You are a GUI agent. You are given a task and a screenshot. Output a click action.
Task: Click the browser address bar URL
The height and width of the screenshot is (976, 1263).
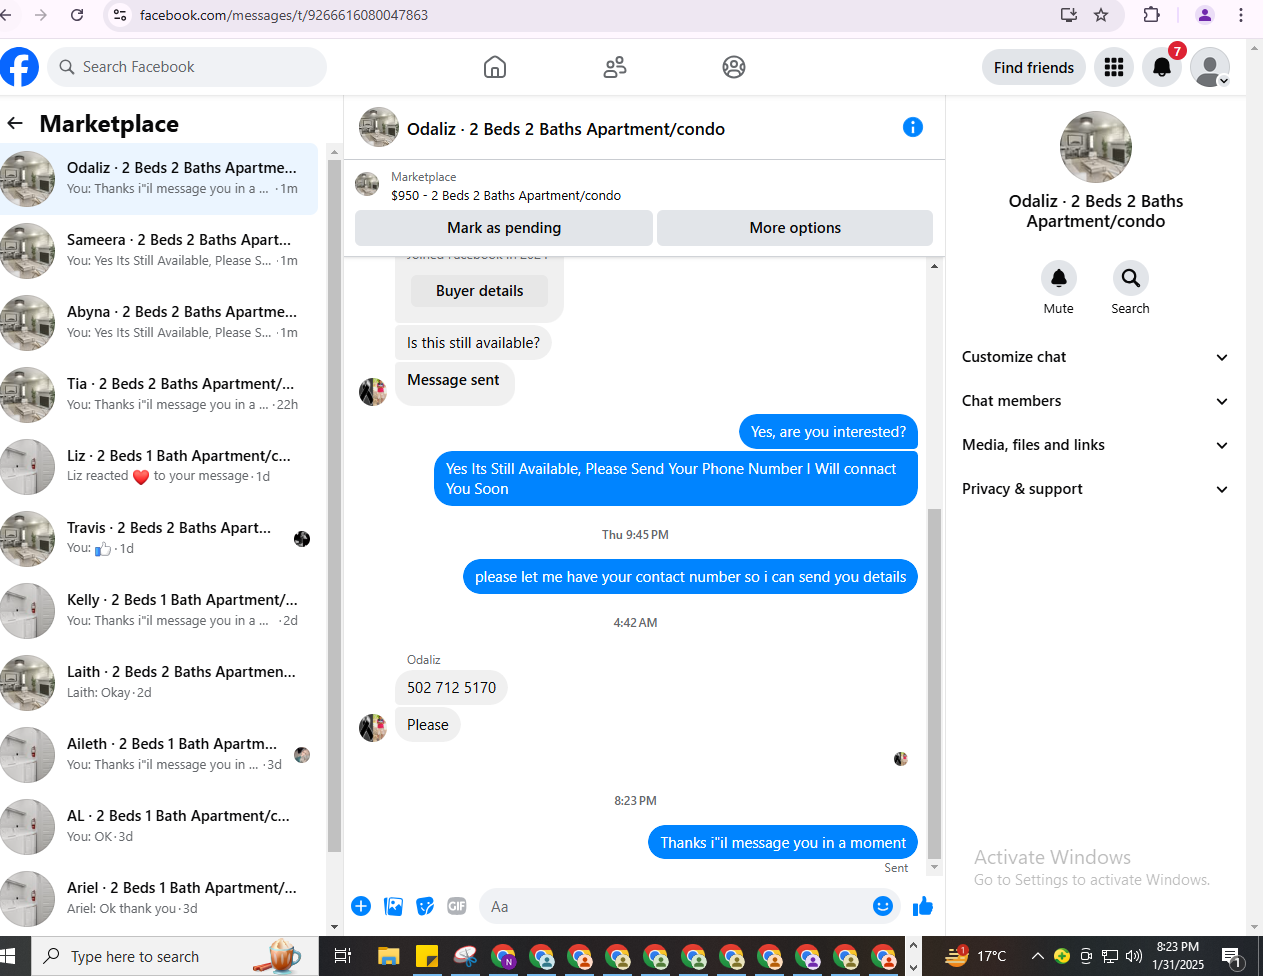[284, 15]
